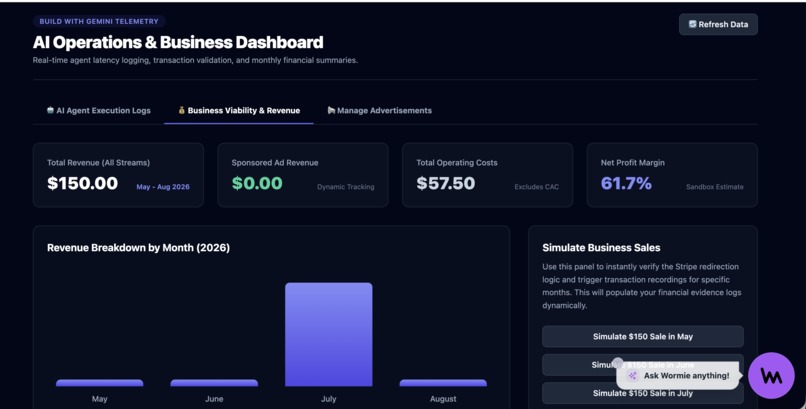Click the Dynamic Tracking label

coord(345,187)
